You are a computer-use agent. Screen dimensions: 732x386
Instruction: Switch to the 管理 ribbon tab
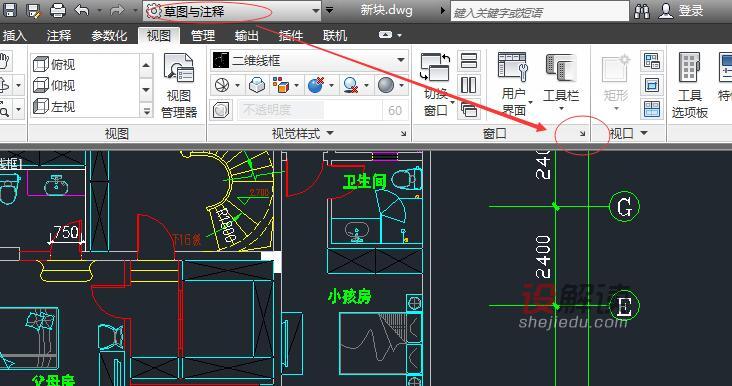[203, 35]
